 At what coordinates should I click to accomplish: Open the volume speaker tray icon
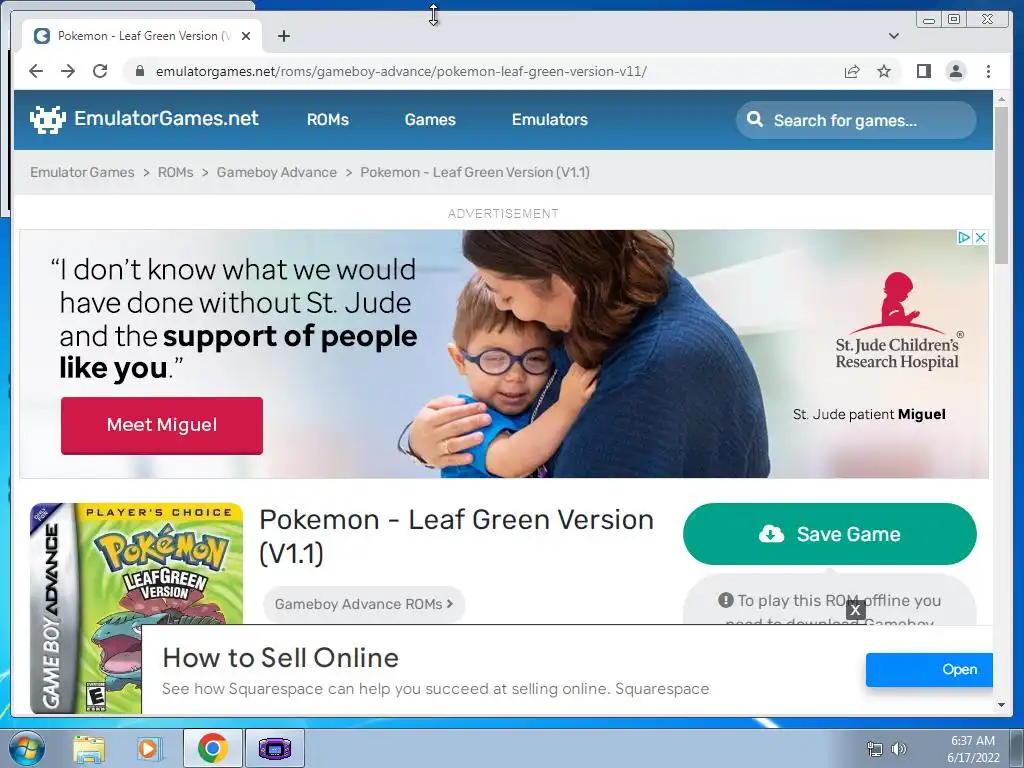click(x=899, y=749)
